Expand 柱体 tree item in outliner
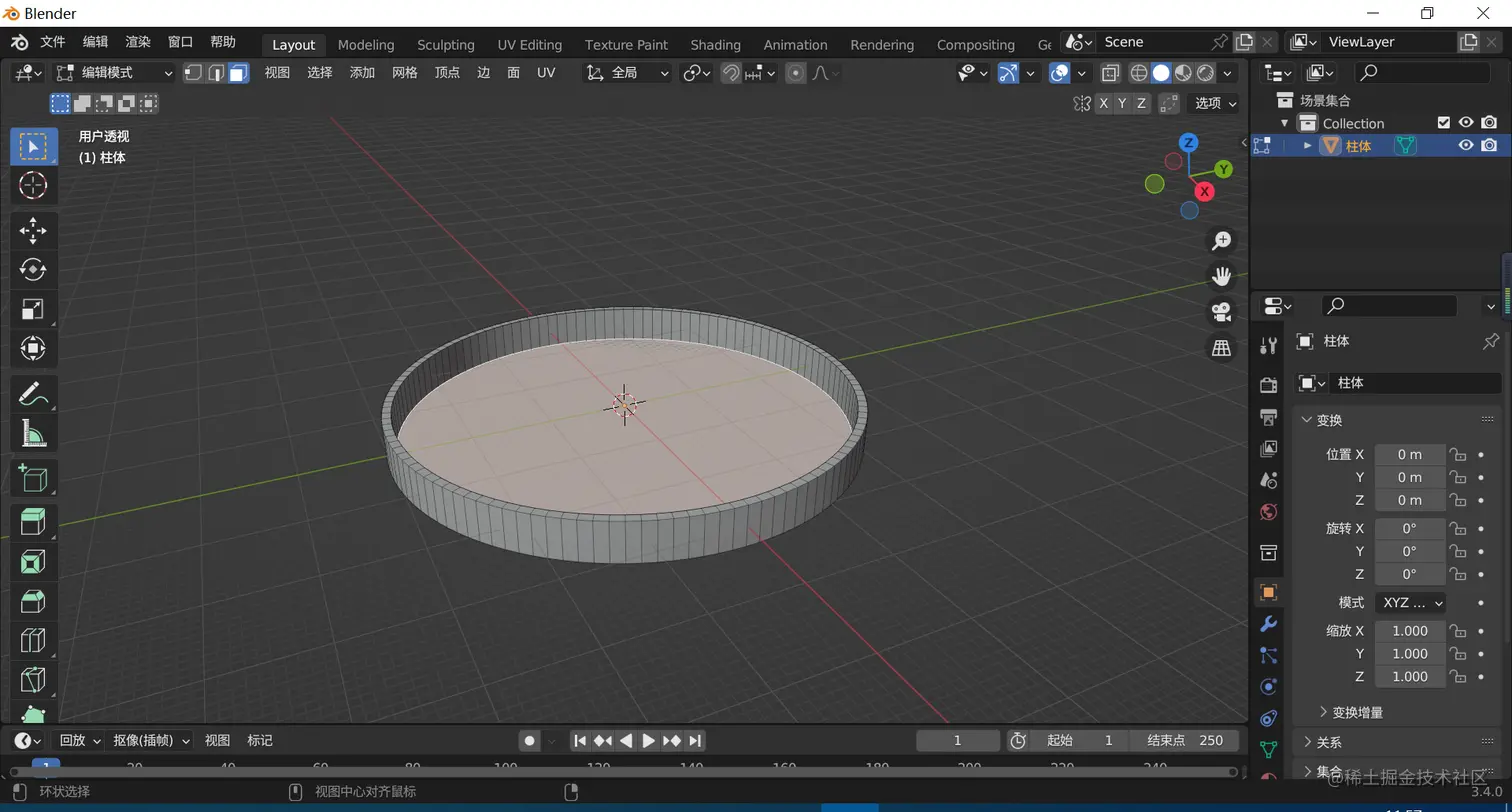The height and width of the screenshot is (812, 1512). coord(1307,145)
